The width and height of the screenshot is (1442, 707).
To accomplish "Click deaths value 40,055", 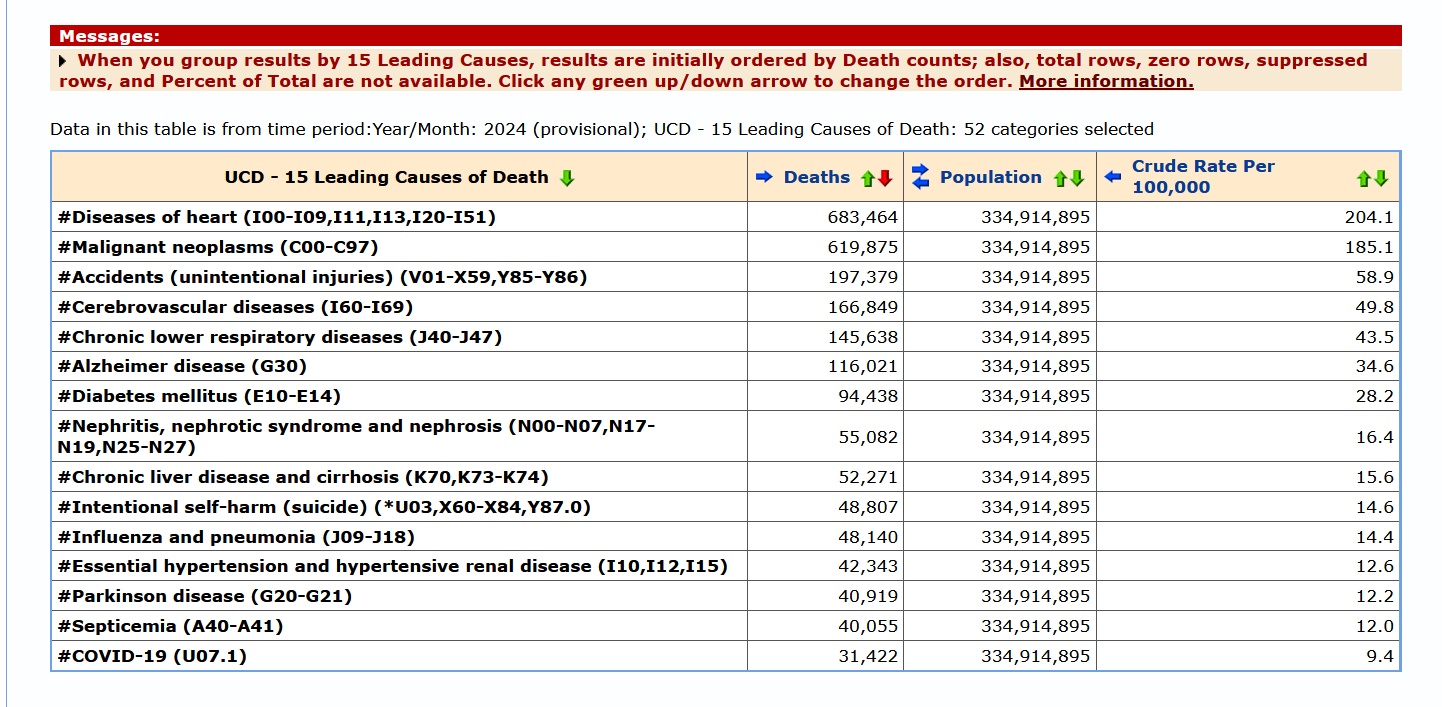I will 868,626.
